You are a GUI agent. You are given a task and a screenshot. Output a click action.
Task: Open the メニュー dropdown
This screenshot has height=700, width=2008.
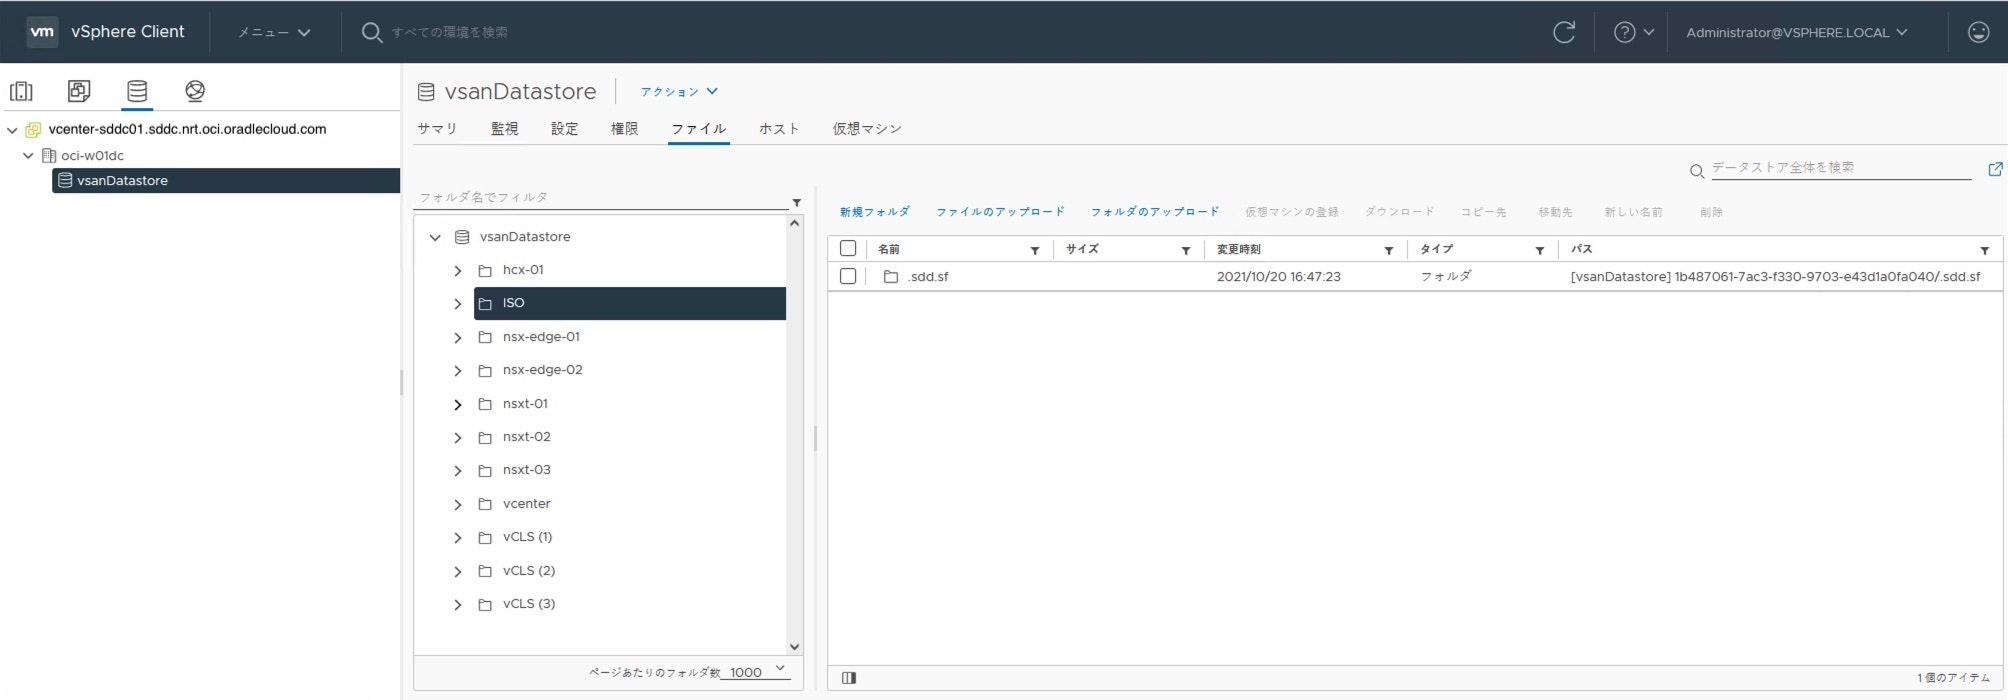274,32
